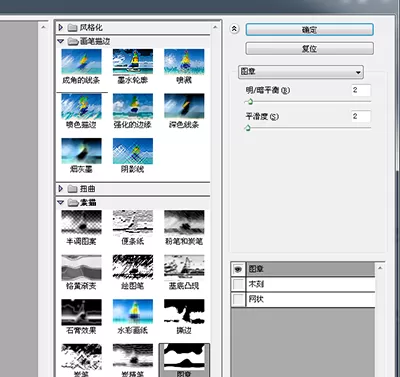Select the 成角的线条 filter thumbnail
This screenshot has height=377, width=400.
pyautogui.click(x=81, y=62)
